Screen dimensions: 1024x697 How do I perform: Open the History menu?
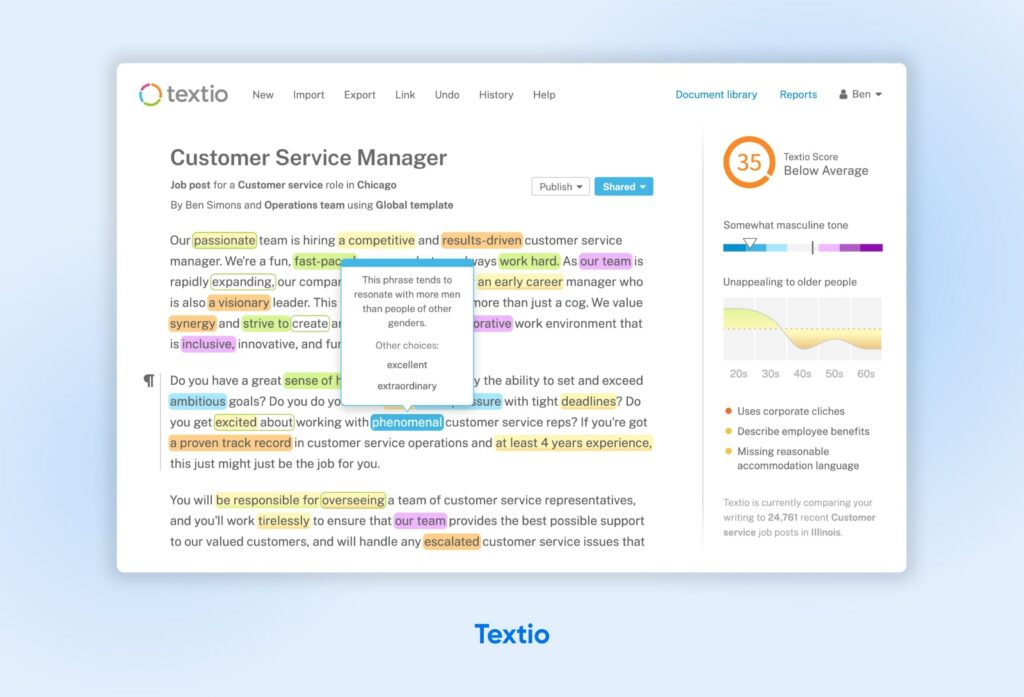tap(496, 95)
